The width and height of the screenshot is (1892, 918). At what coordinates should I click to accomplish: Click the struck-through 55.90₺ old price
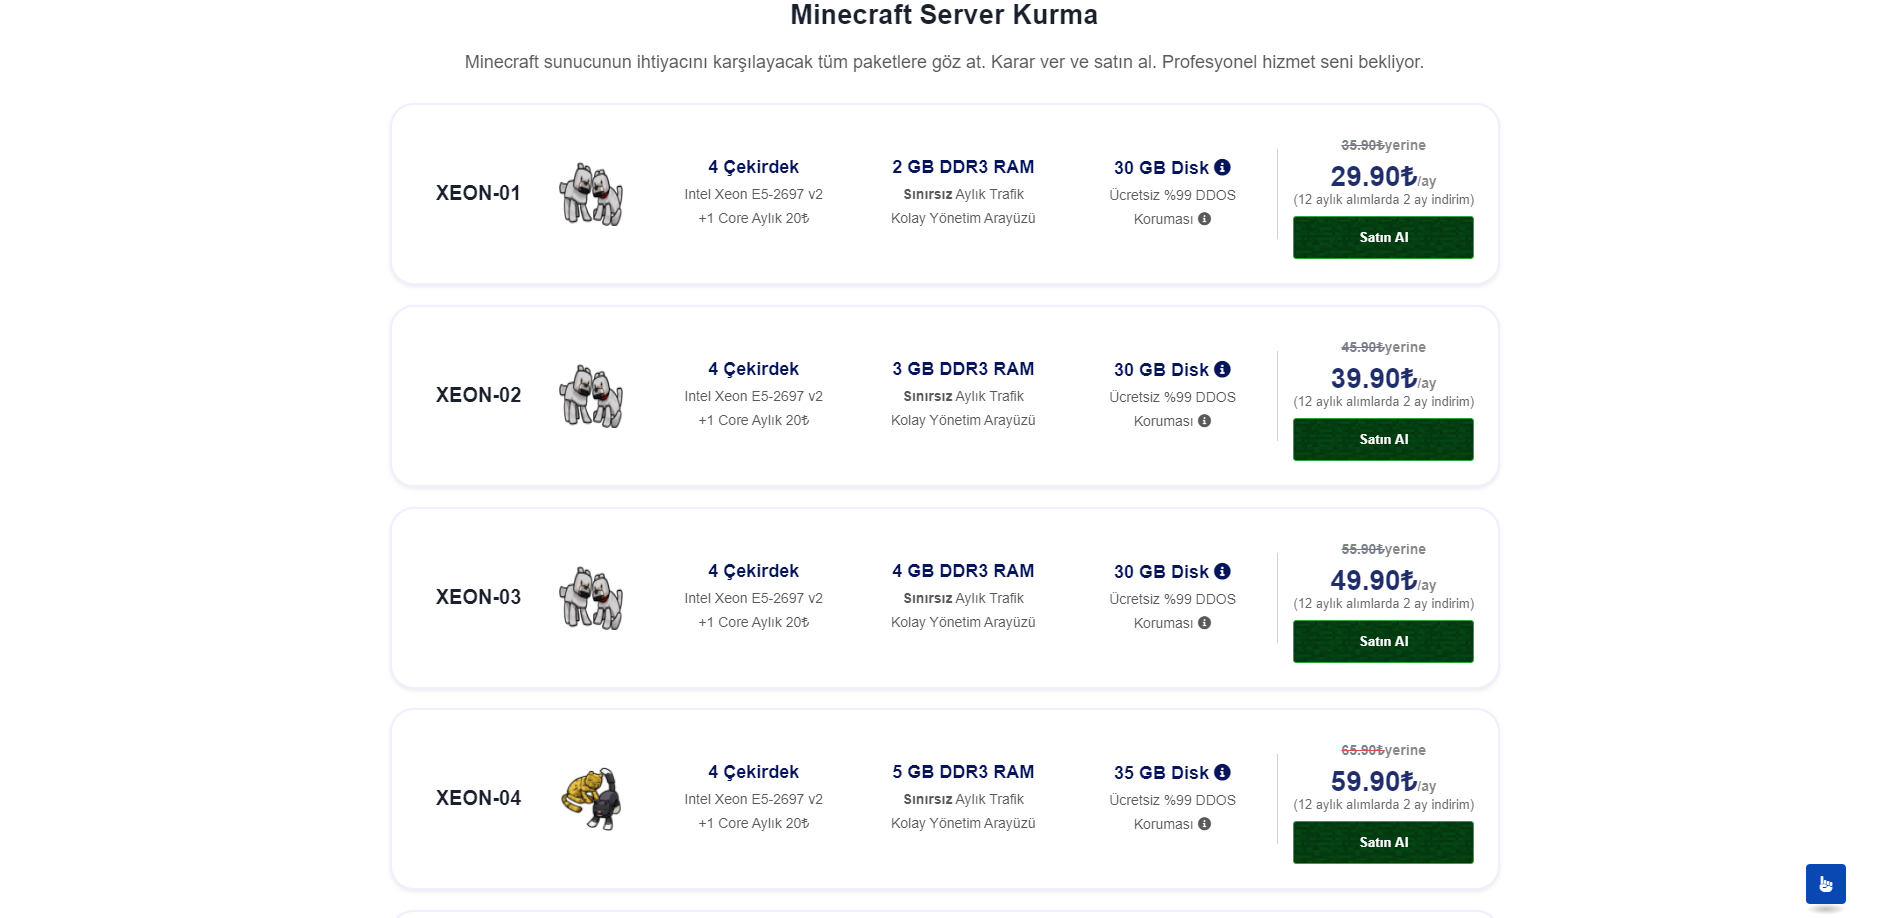pyautogui.click(x=1362, y=549)
